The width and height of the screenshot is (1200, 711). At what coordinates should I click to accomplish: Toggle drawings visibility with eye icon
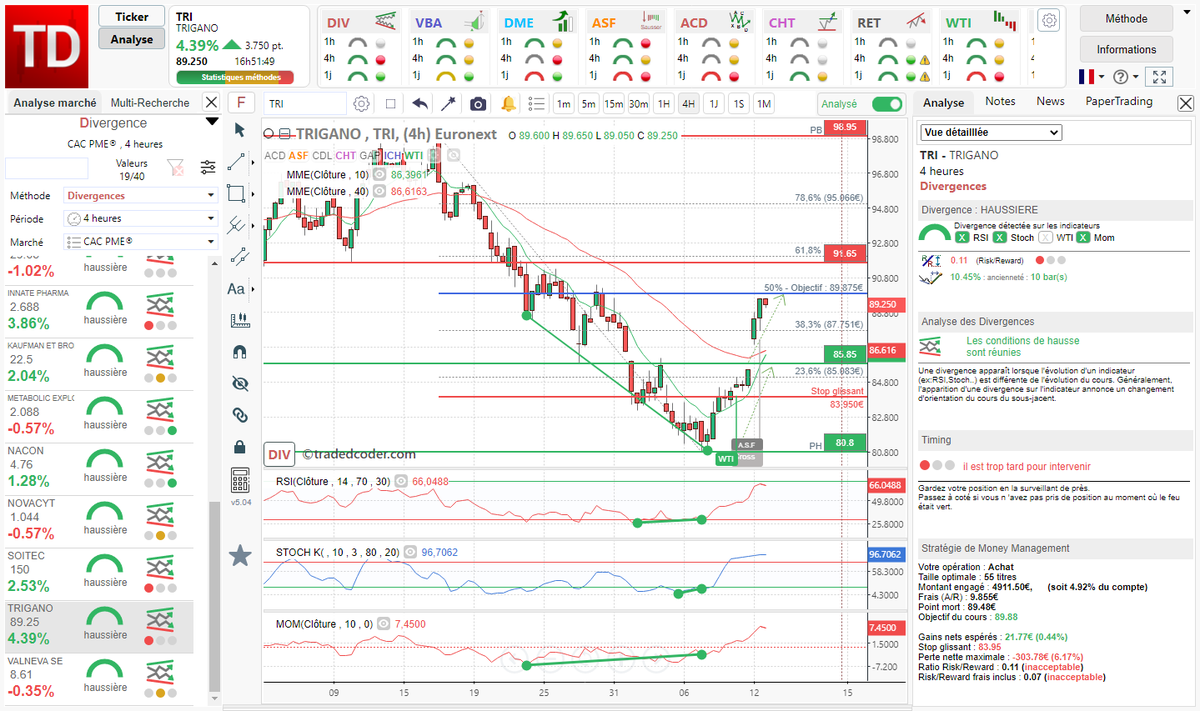pos(239,383)
